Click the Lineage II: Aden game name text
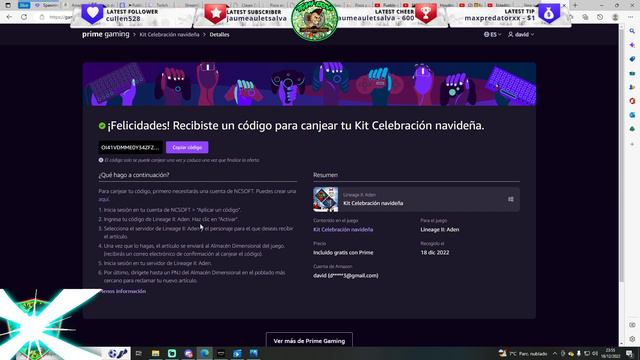 point(440,229)
